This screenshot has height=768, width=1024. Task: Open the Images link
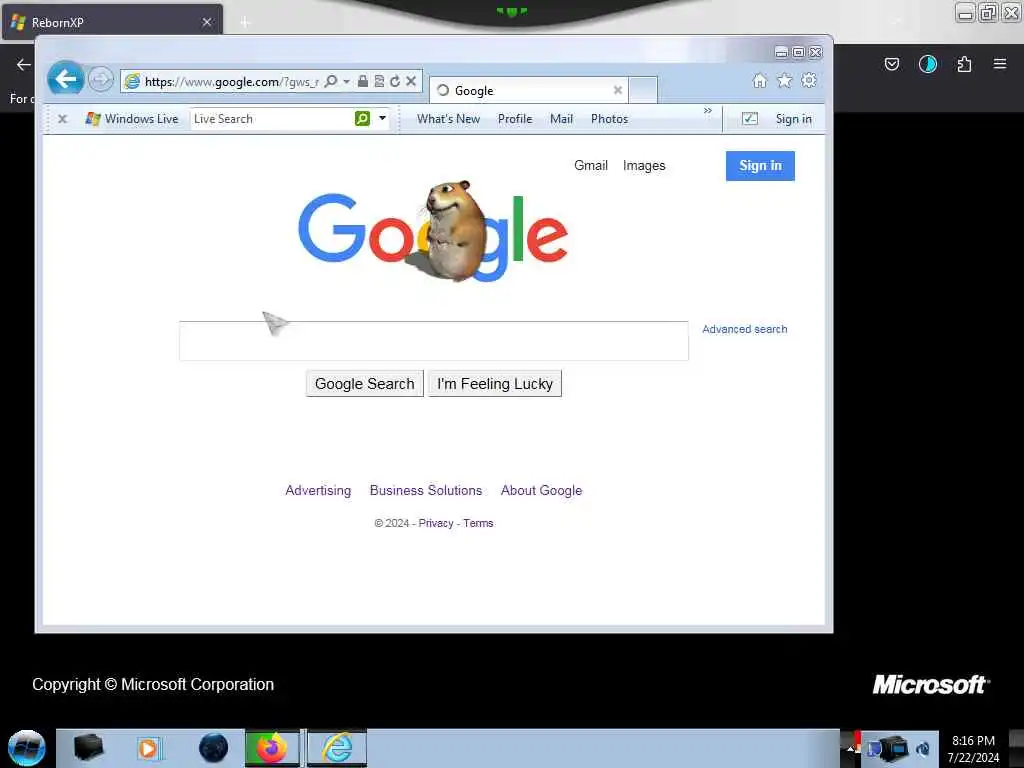[644, 165]
